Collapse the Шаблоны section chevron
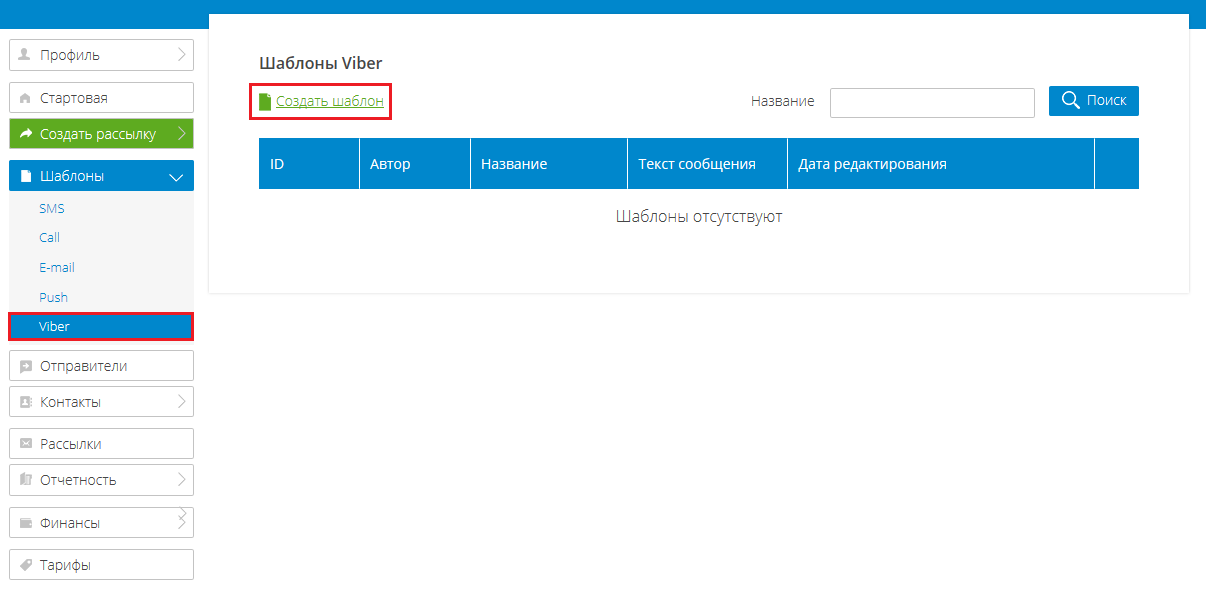Viewport: 1206px width, 602px height. [177, 177]
